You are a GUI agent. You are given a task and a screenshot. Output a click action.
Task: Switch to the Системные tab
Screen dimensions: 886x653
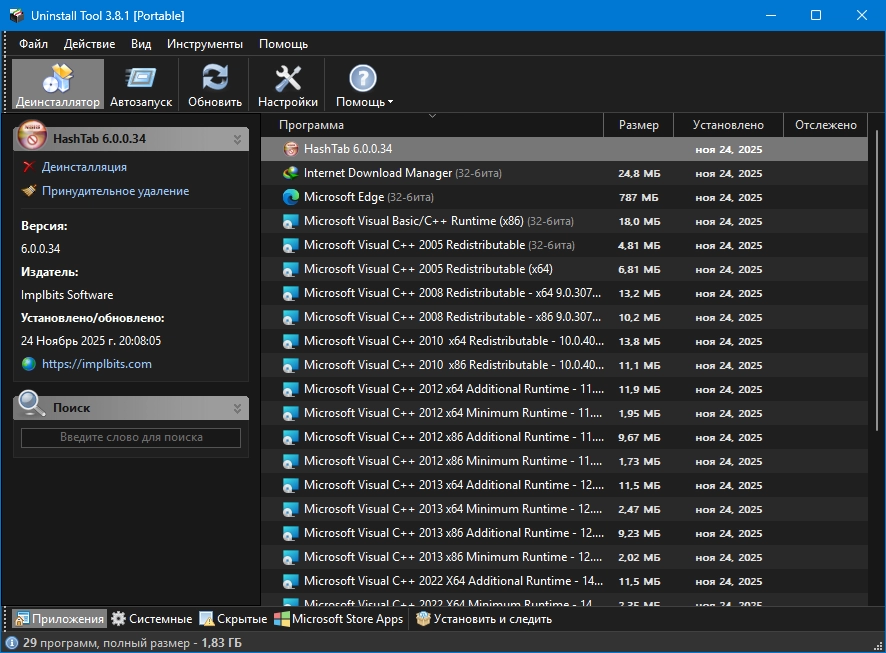click(151, 619)
